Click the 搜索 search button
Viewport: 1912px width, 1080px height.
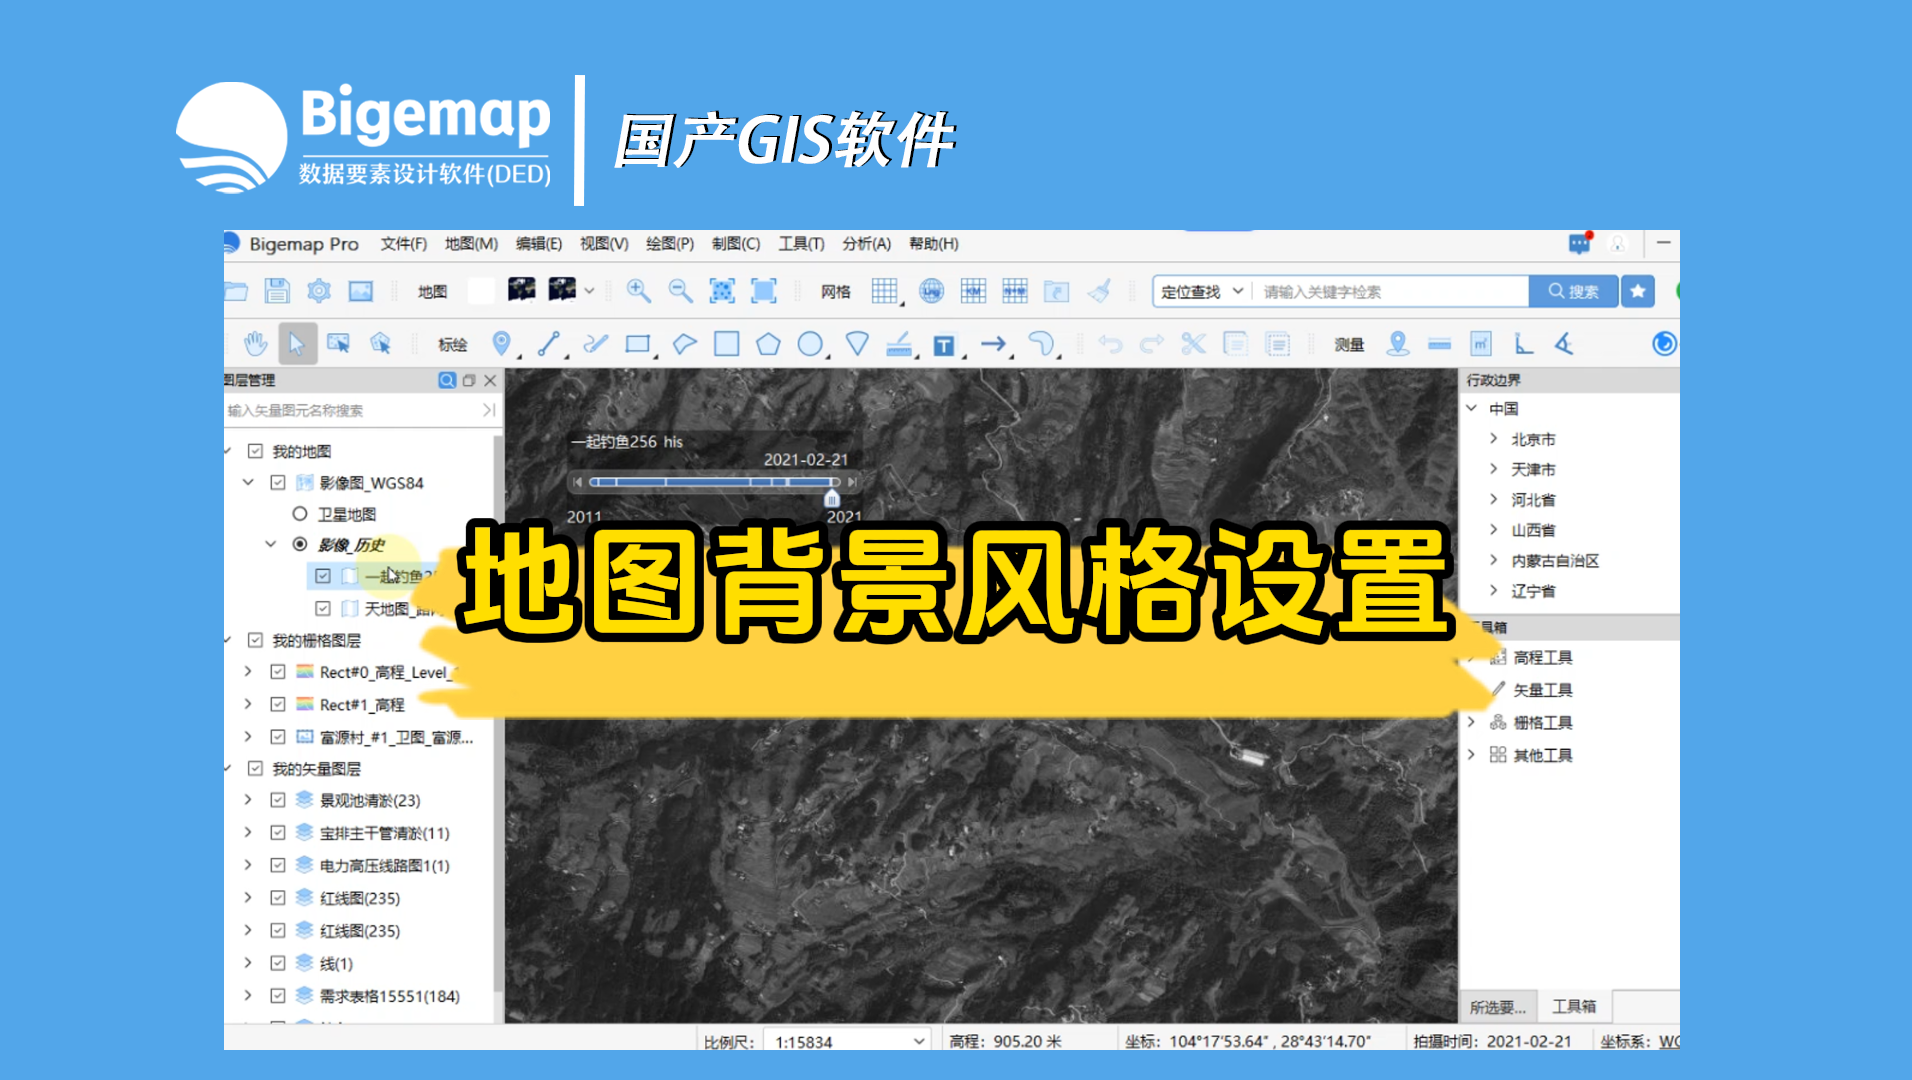pos(1572,291)
